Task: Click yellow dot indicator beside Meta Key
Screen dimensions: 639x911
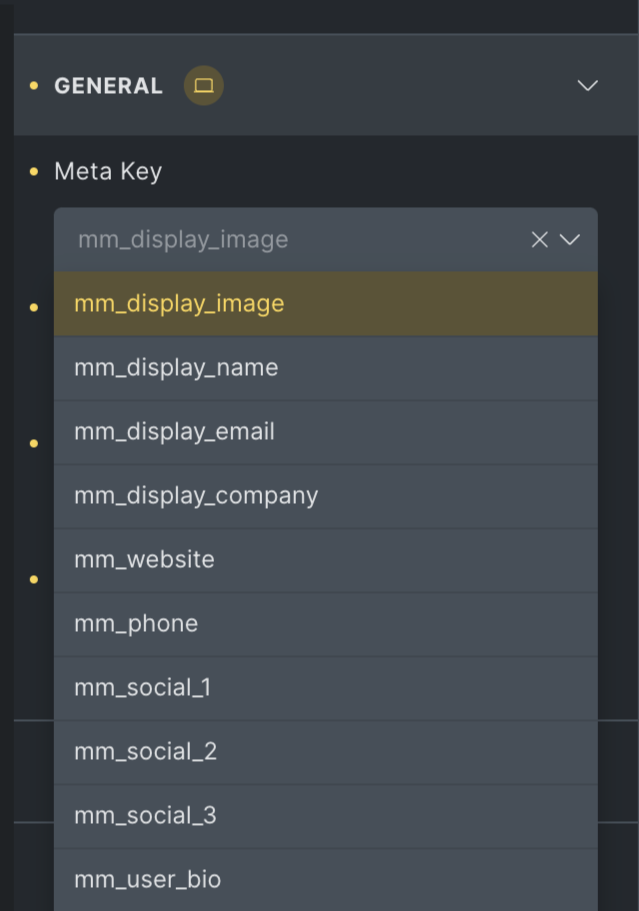Action: click(34, 172)
